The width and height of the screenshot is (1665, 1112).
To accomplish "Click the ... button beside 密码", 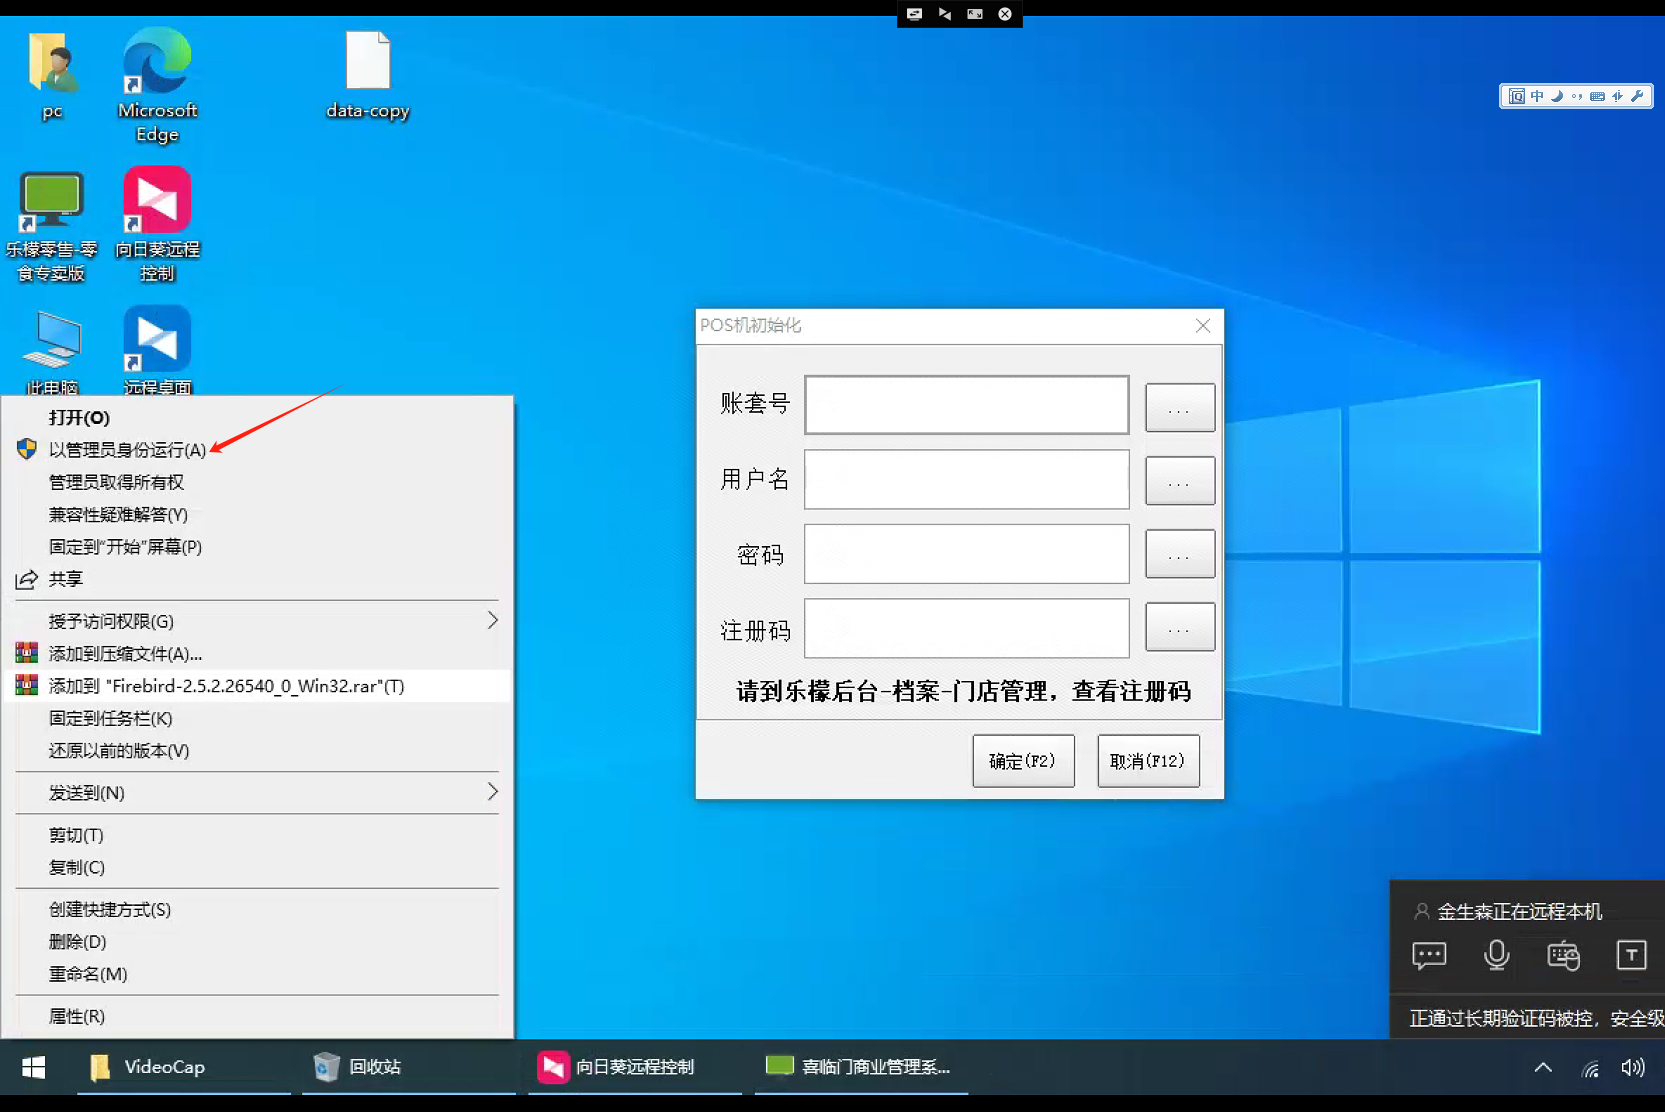I will 1180,554.
